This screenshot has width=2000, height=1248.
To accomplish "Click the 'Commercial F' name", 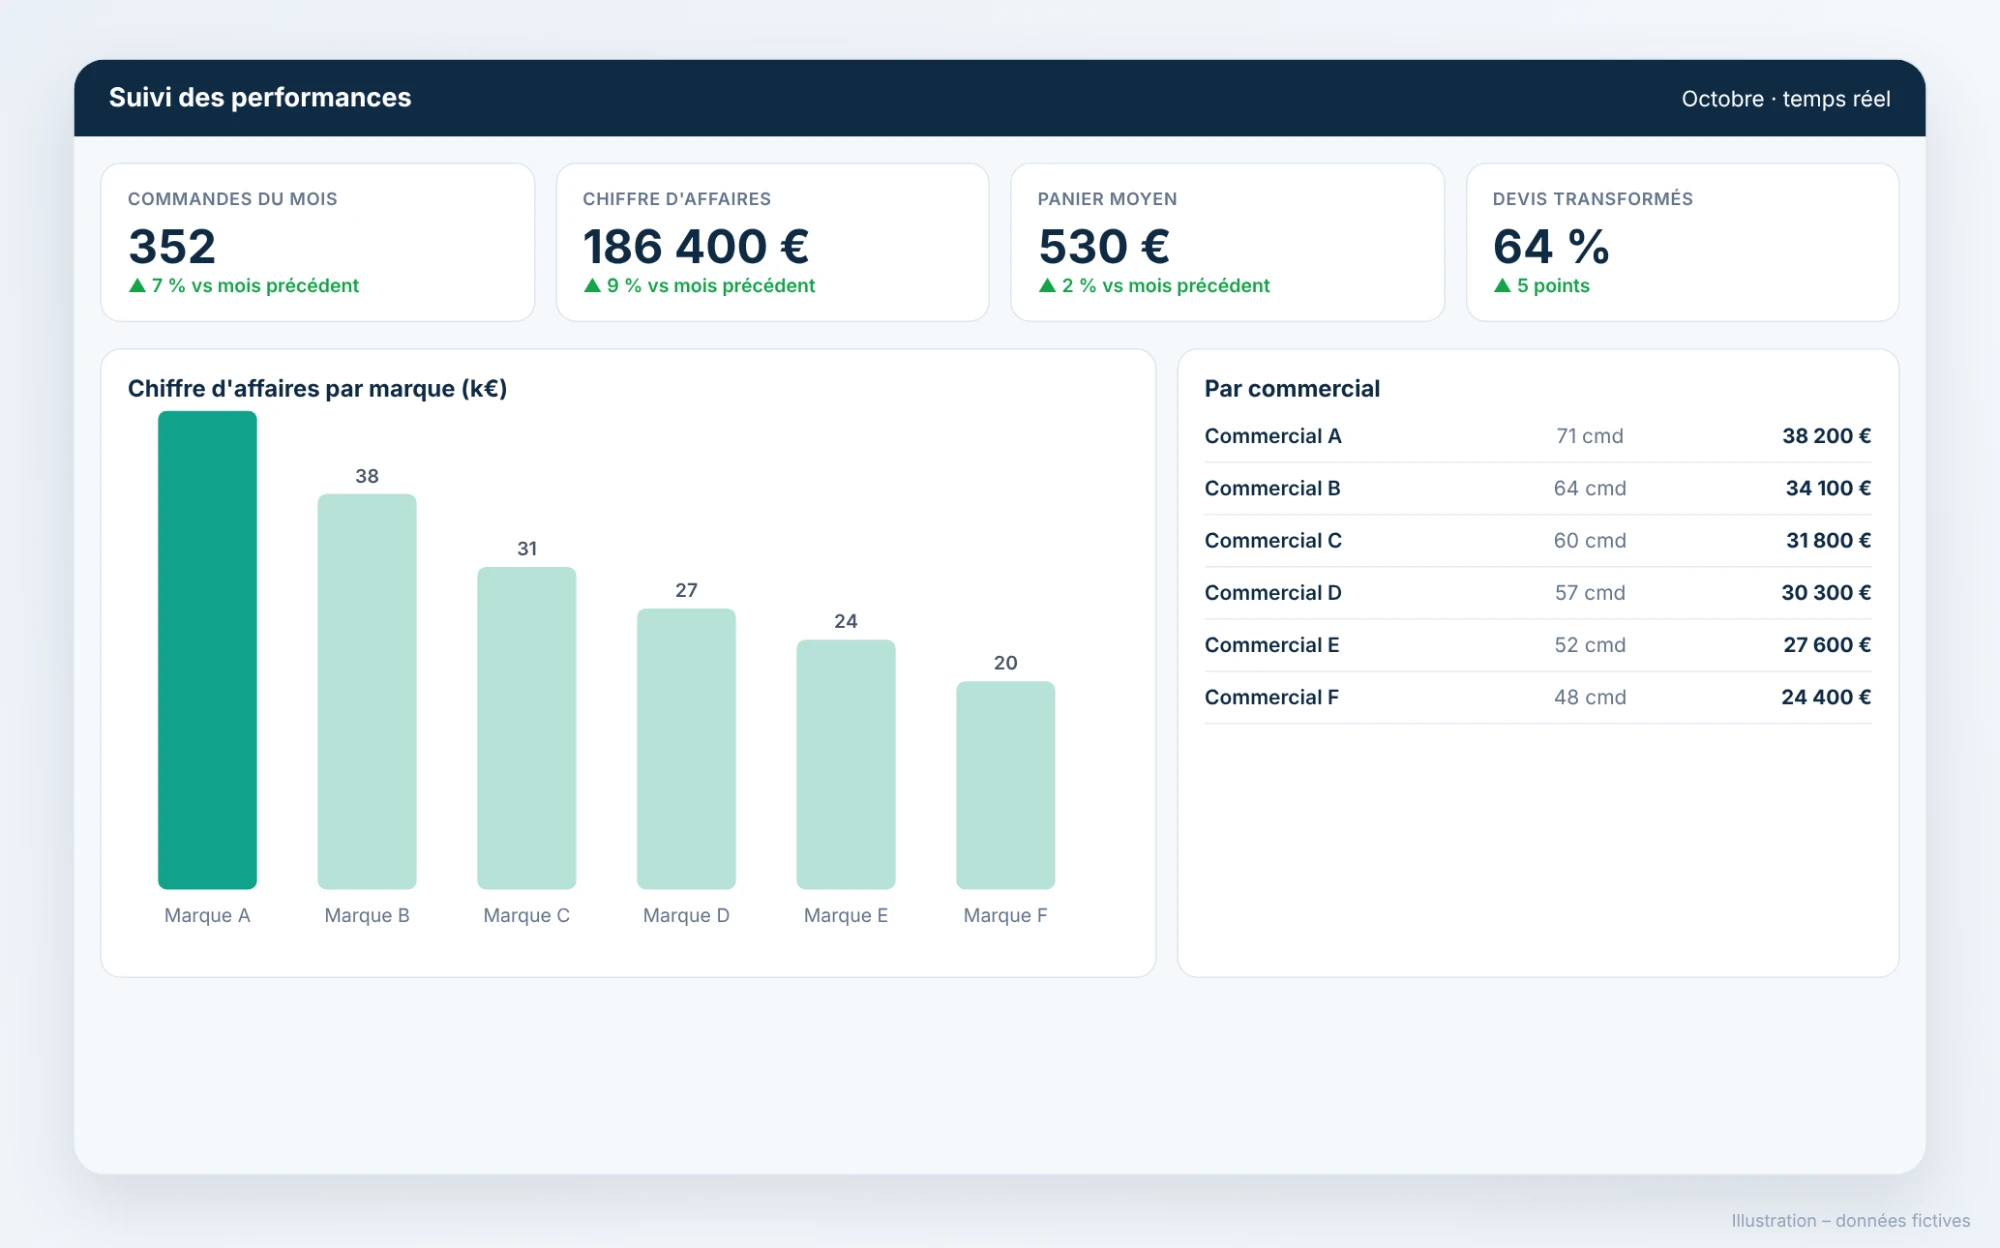I will point(1271,697).
